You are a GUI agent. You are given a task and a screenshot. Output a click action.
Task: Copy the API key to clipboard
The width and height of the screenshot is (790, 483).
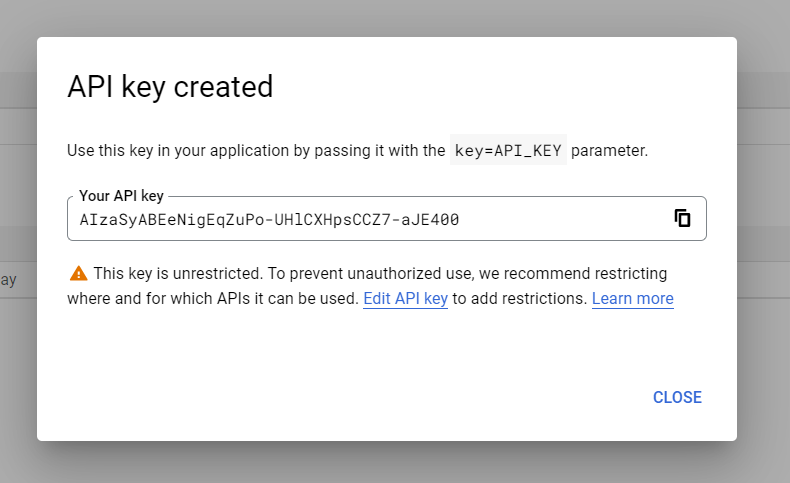tap(682, 218)
